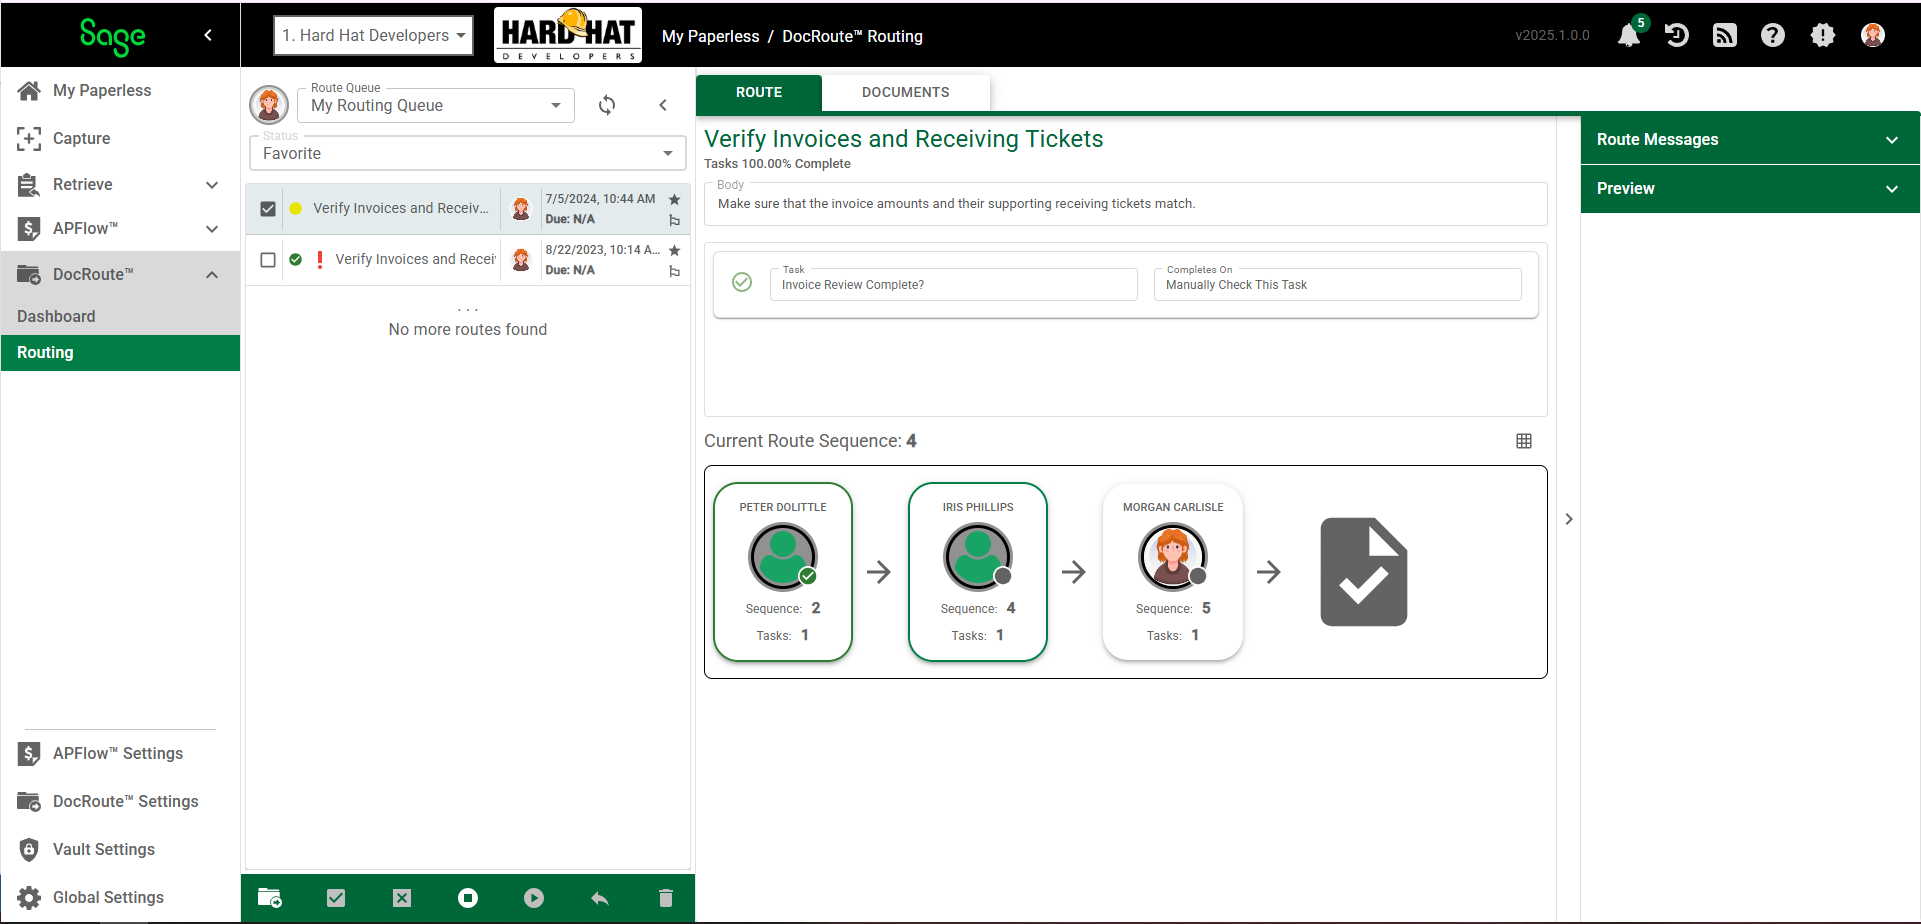Refresh the routing queue list
Image resolution: width=1921 pixels, height=924 pixels.
607,105
